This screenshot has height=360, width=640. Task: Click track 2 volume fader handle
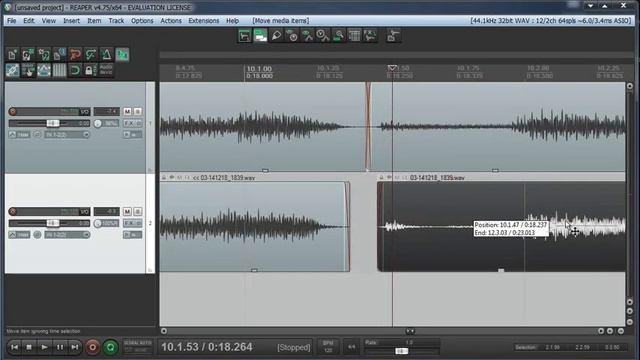[x=52, y=223]
